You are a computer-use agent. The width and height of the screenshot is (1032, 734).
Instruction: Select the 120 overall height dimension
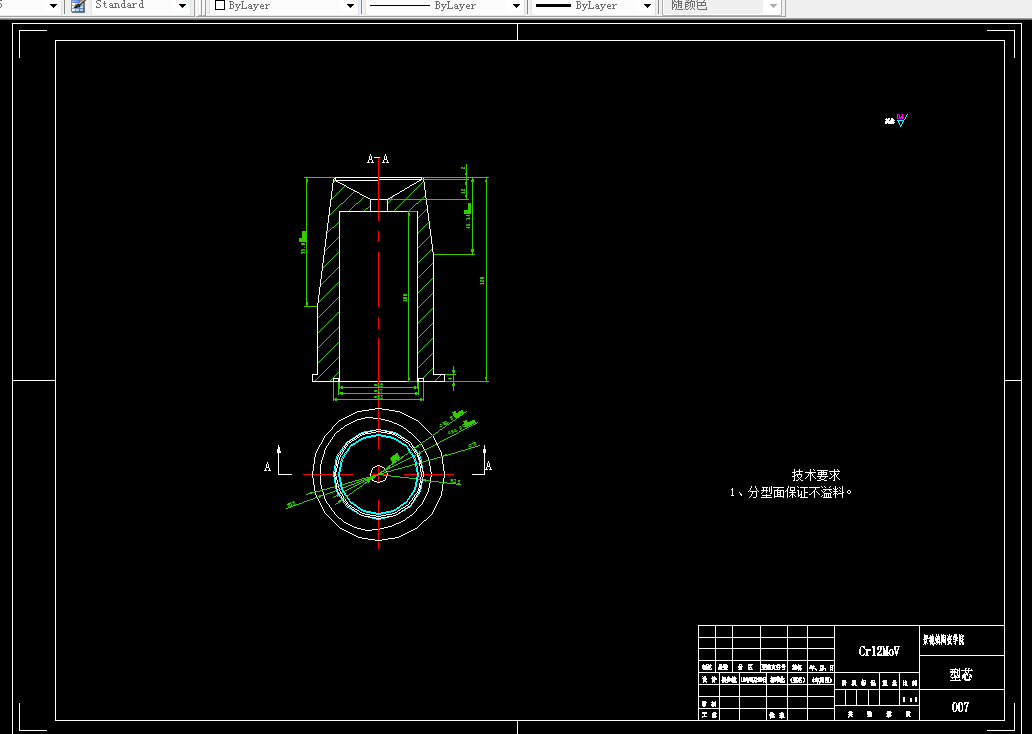482,280
